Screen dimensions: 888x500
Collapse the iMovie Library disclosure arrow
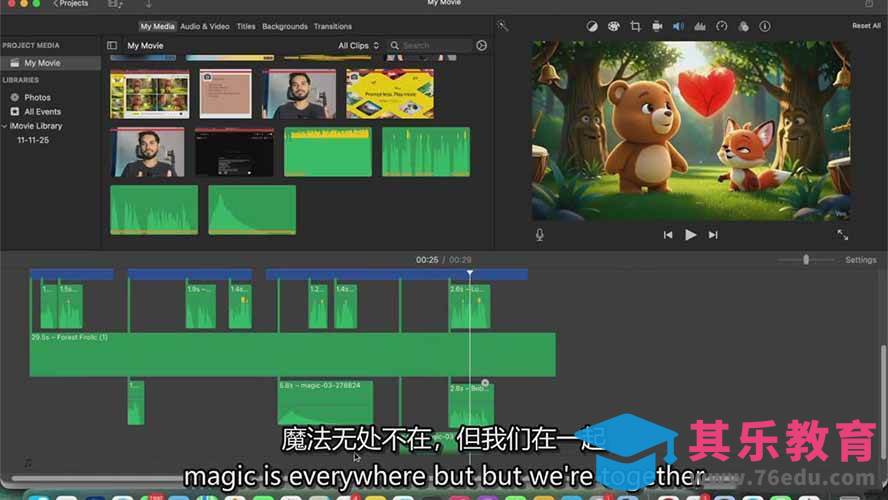(x=5, y=126)
